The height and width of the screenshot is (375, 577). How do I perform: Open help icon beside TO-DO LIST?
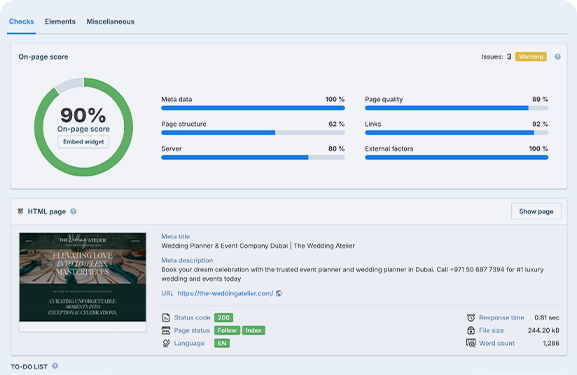tap(55, 366)
